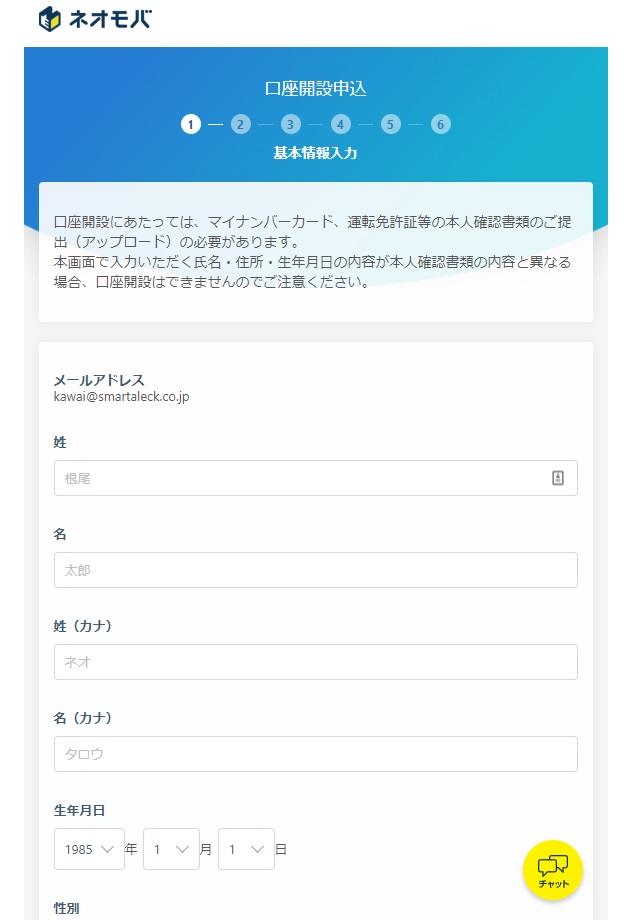Click the 基本情報入力 step label
The width and height of the screenshot is (632, 920).
pos(315,154)
